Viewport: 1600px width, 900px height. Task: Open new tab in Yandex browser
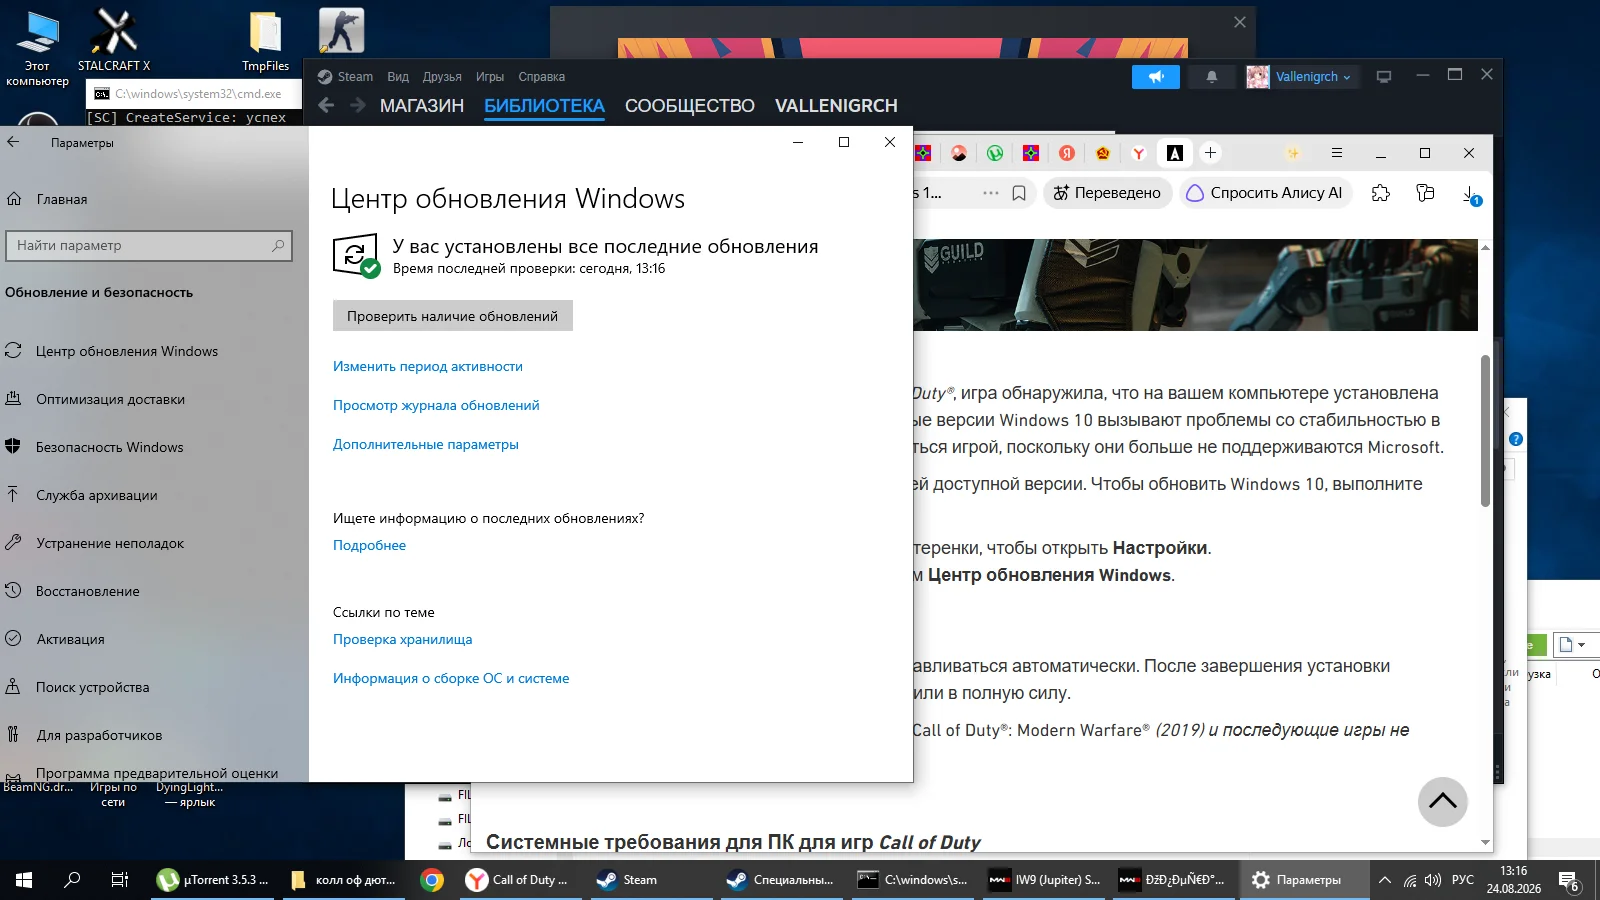1210,153
